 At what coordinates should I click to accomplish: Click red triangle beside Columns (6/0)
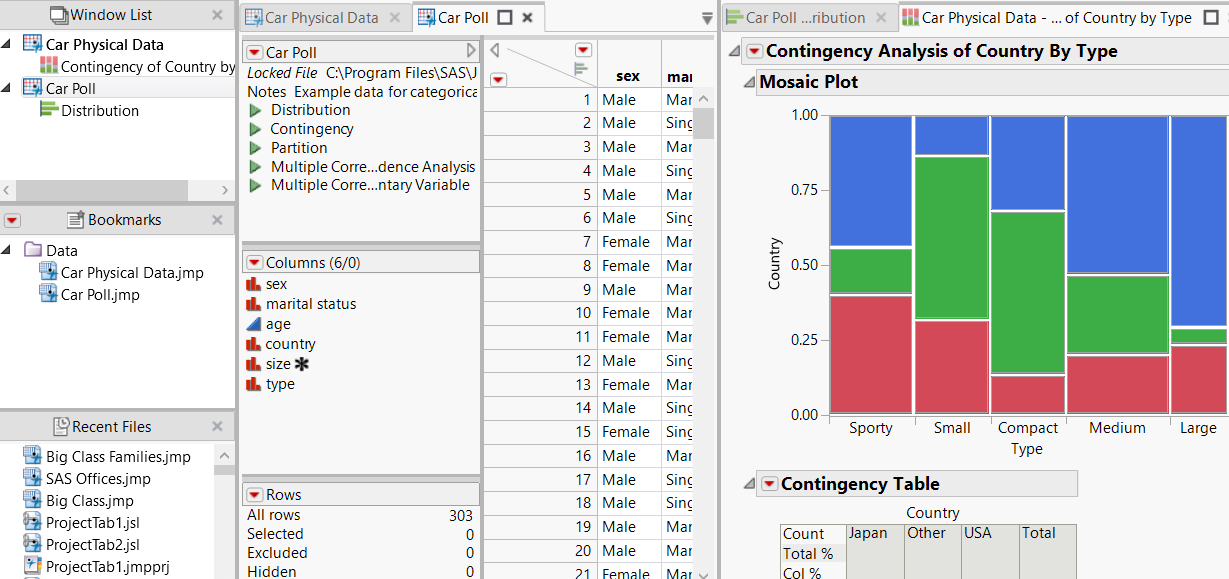pos(255,263)
